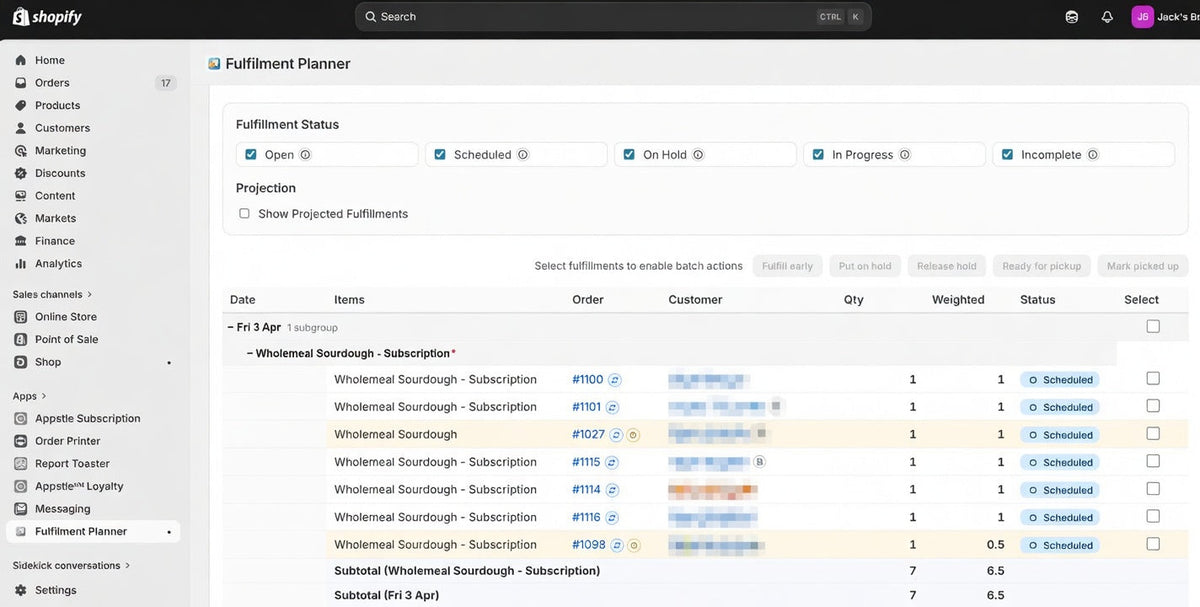This screenshot has height=607, width=1200.
Task: Open Fulfilment Planner in sidebar
Action: [x=93, y=531]
